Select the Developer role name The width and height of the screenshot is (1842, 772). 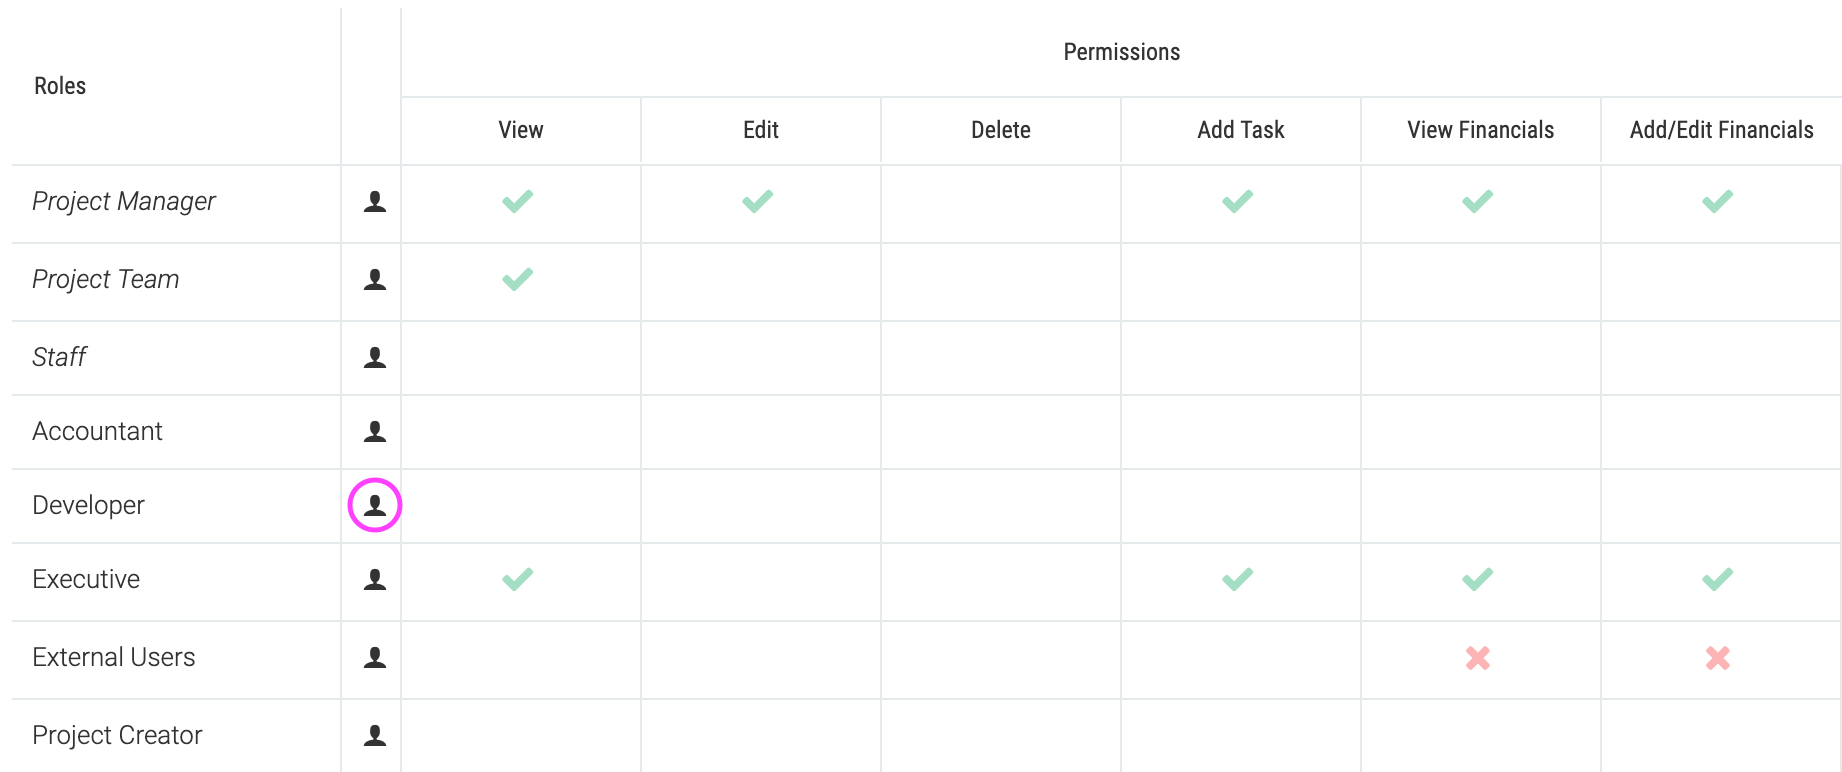(88, 505)
